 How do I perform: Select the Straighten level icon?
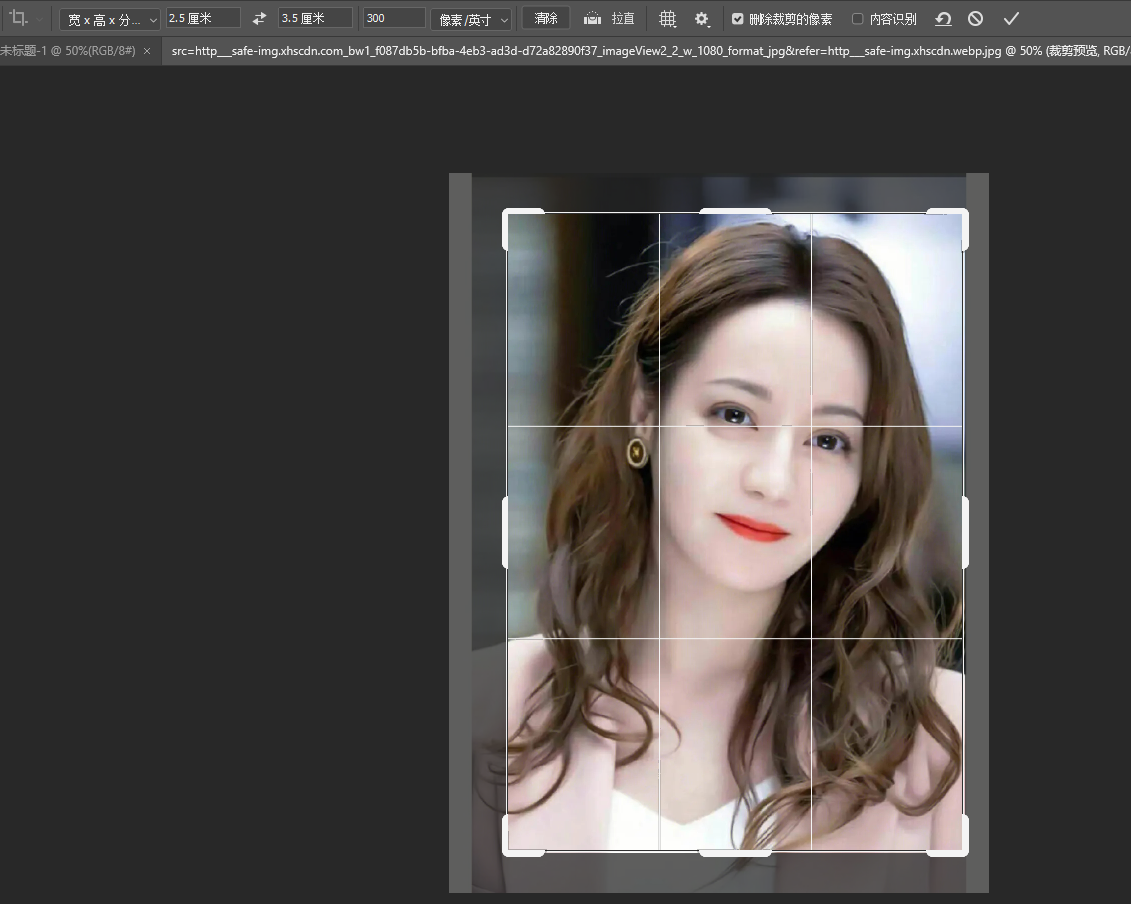[593, 19]
